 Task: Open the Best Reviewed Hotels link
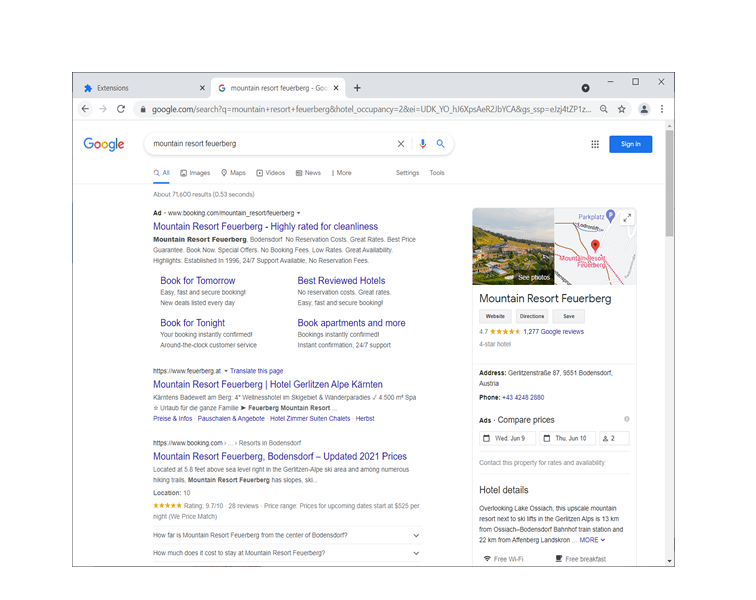341,281
